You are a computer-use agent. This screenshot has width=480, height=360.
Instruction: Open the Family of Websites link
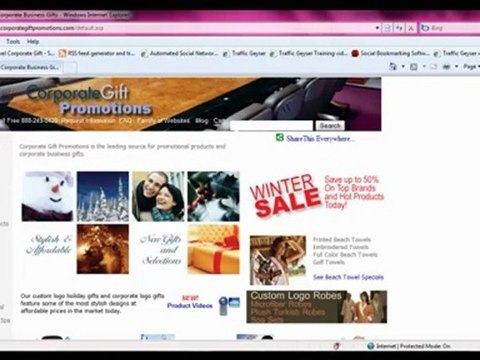(x=163, y=121)
